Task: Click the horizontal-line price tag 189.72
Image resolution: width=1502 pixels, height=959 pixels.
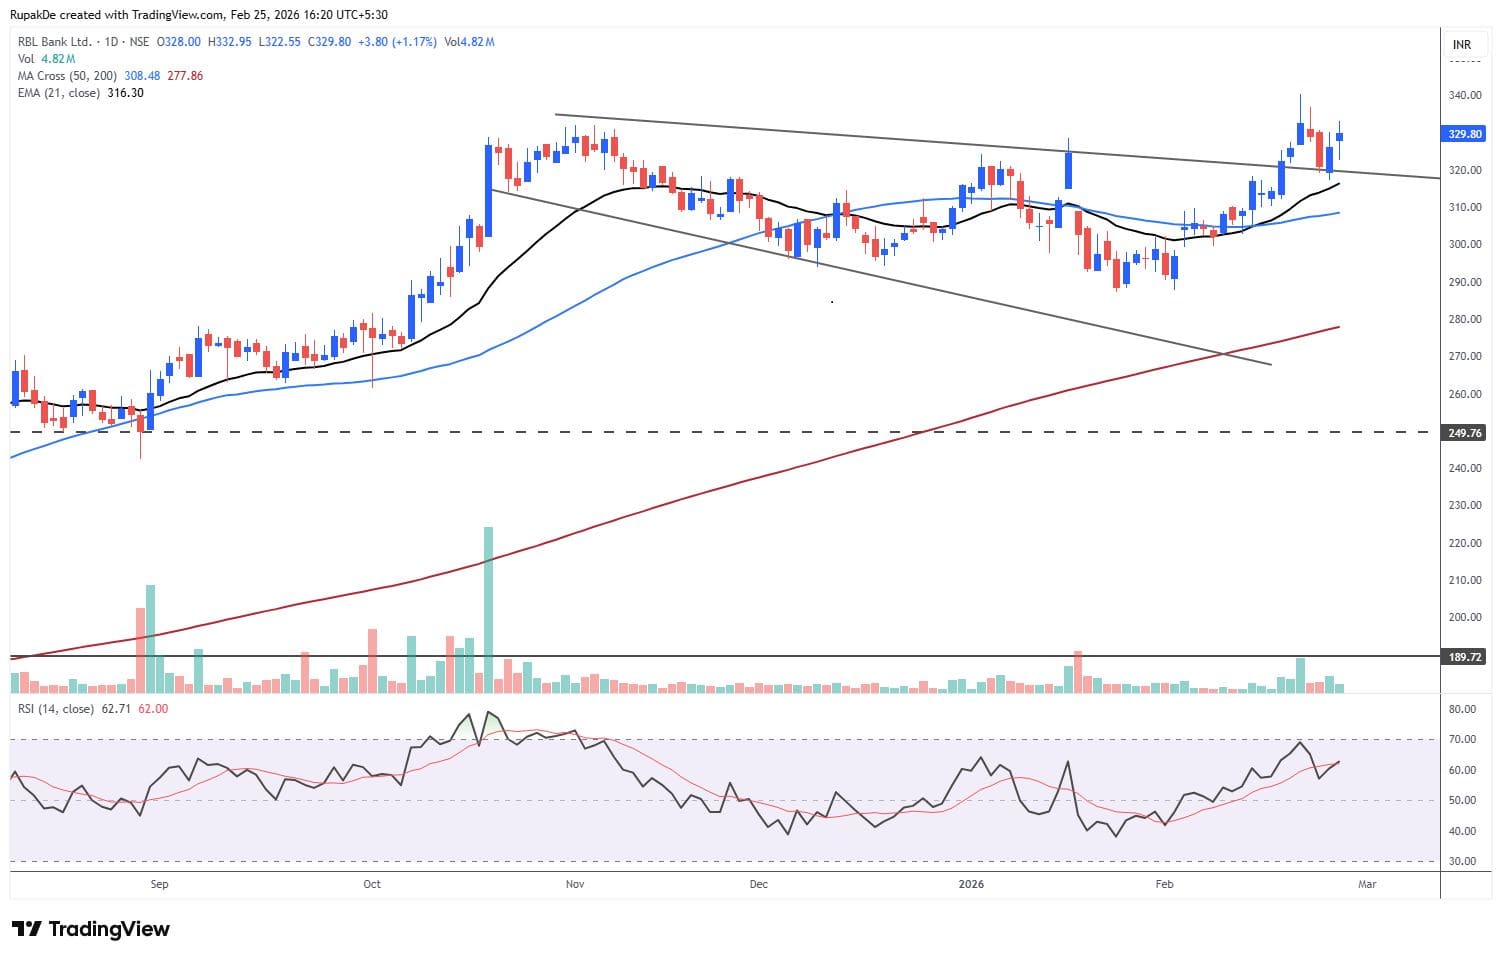Action: pos(1465,657)
